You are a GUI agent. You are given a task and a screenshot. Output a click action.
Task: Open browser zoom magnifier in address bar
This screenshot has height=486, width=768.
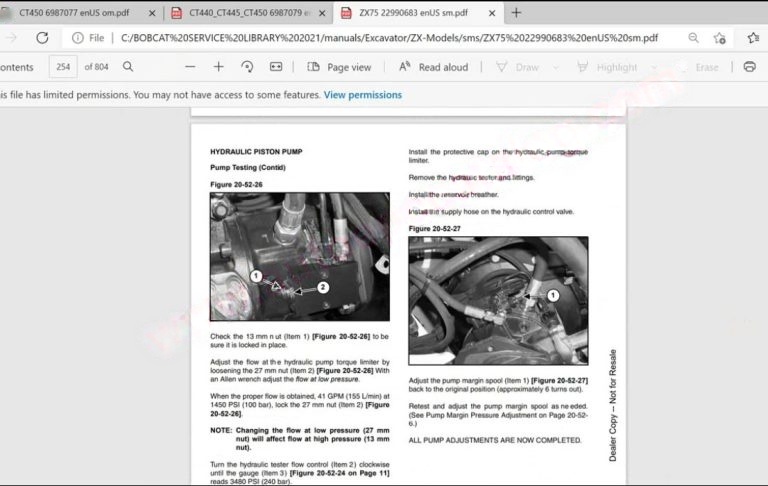tap(693, 38)
